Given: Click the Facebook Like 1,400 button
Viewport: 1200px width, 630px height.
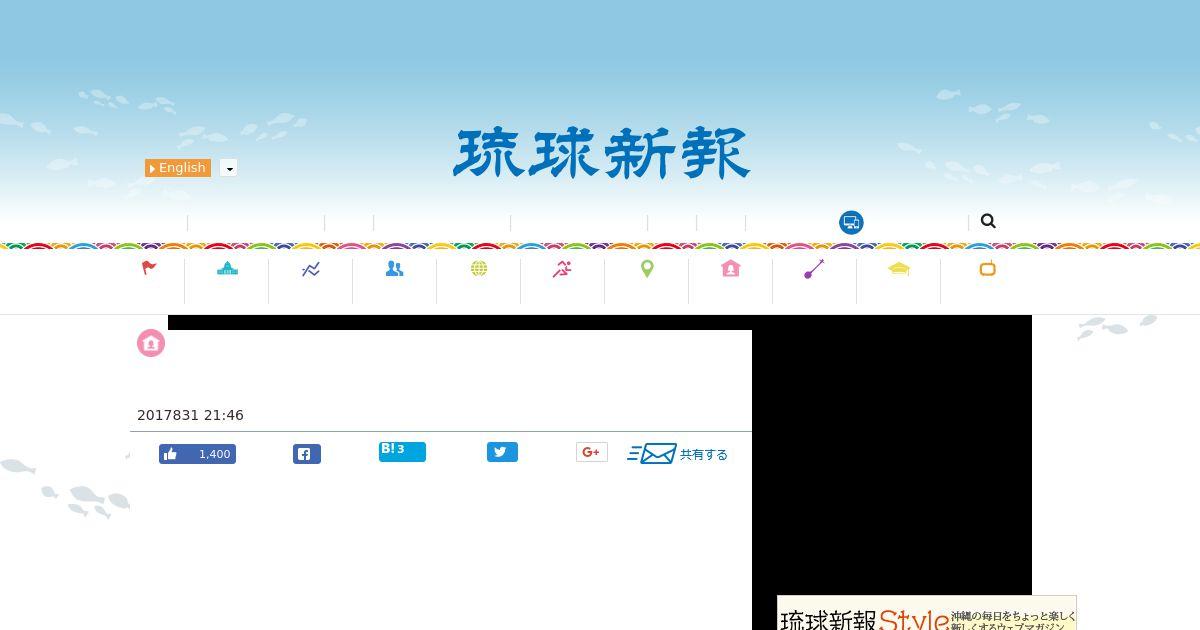Looking at the screenshot, I should pyautogui.click(x=197, y=454).
